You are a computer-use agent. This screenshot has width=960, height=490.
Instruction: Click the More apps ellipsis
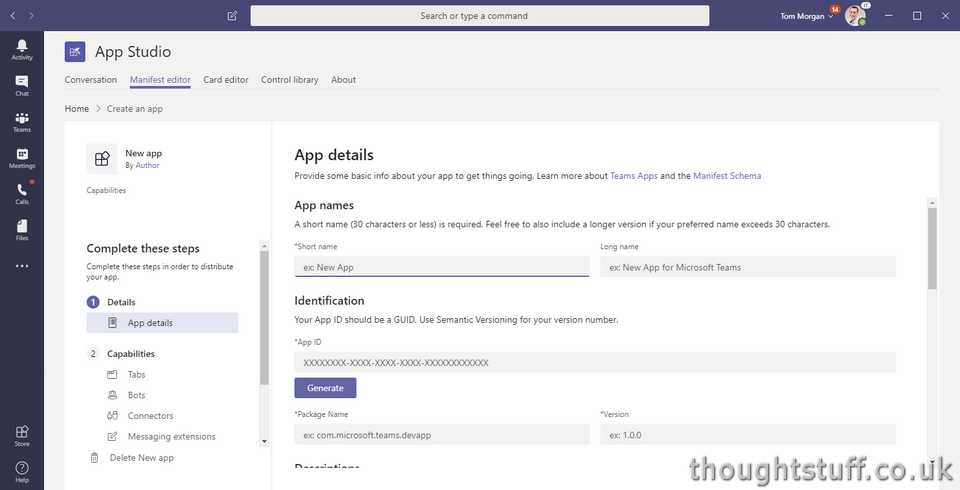22,266
